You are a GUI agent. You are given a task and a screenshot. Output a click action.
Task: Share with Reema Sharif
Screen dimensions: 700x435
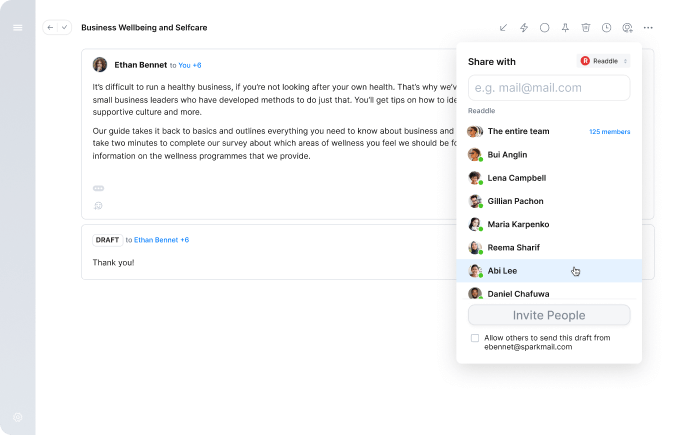coord(549,247)
